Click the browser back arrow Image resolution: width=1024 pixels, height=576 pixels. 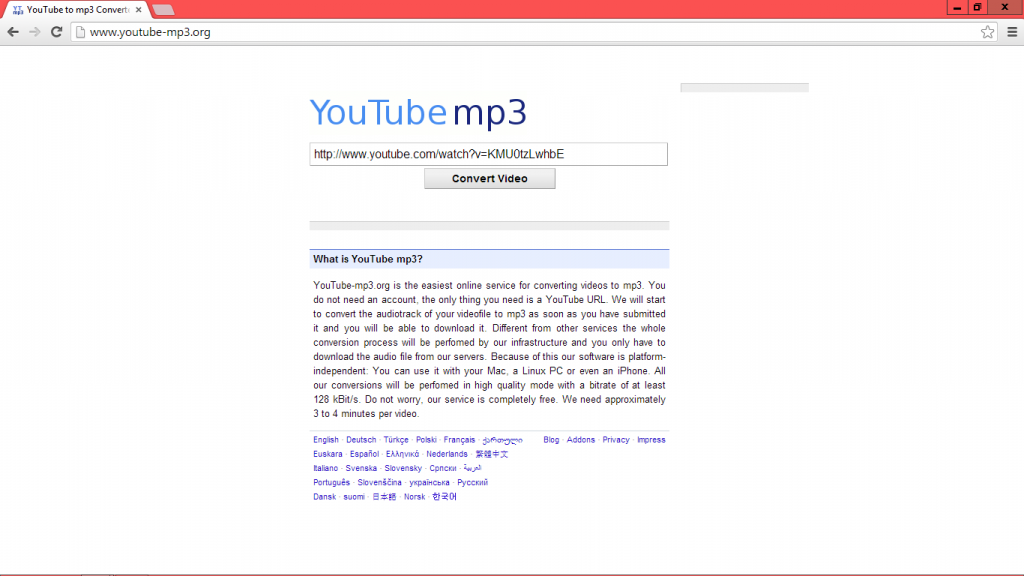click(x=13, y=32)
